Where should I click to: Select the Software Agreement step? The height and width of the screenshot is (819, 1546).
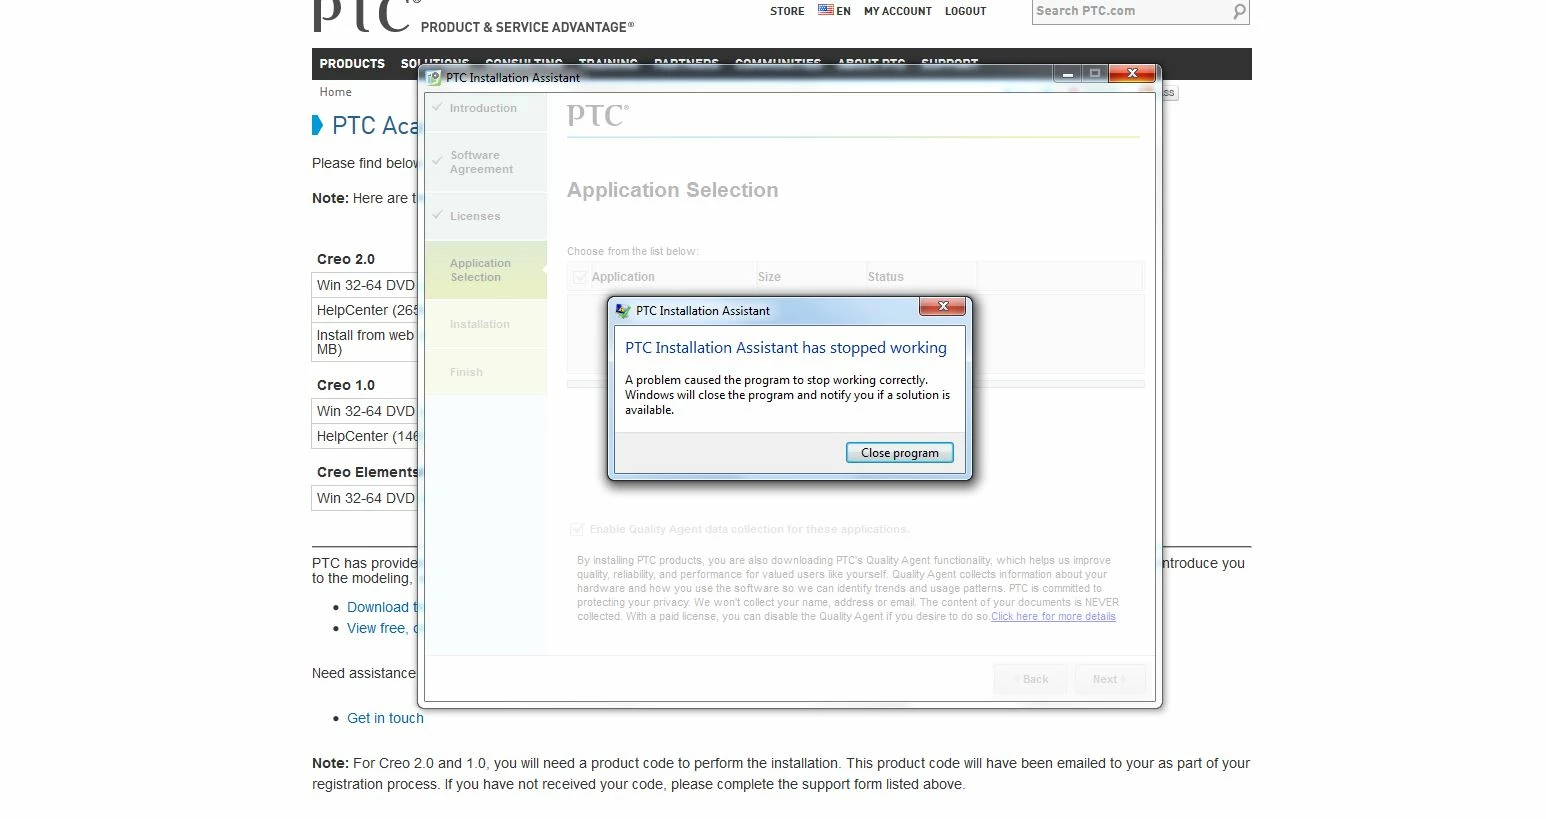tap(485, 162)
